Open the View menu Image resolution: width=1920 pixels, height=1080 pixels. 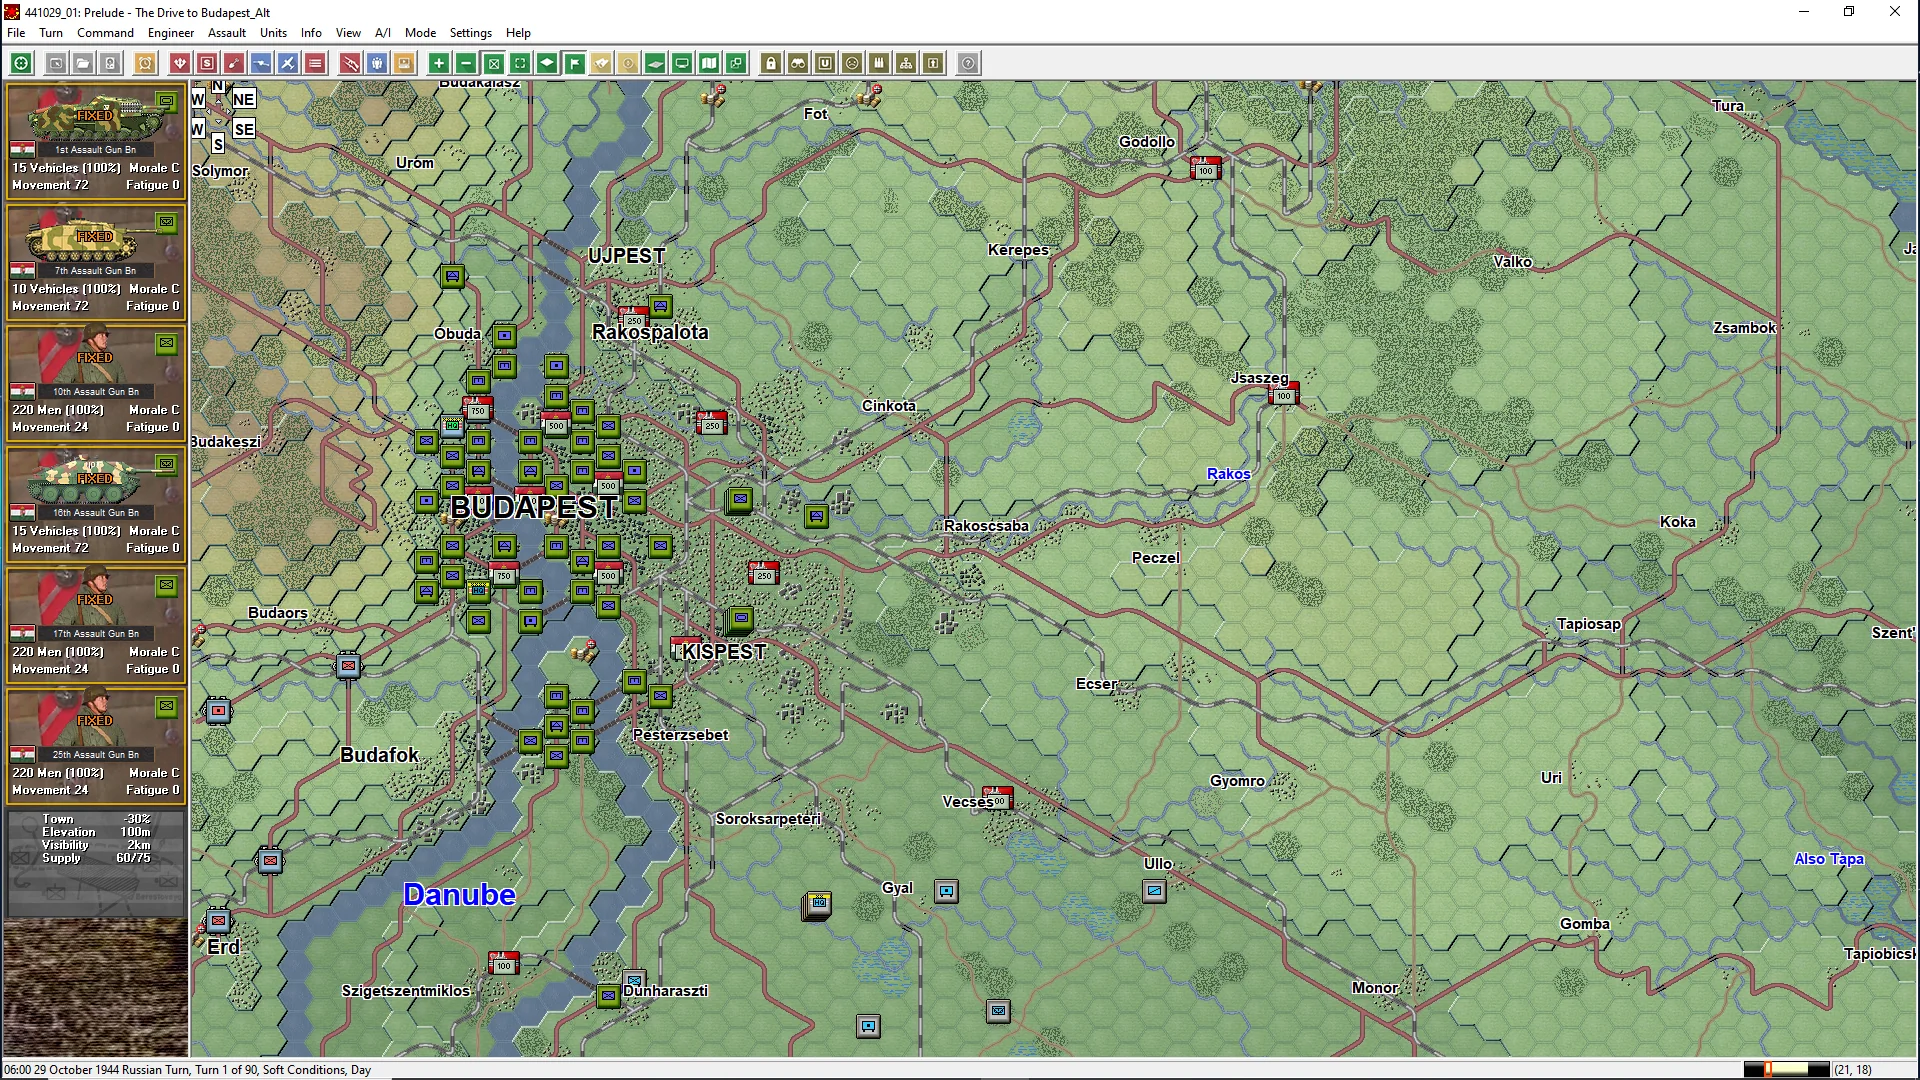(348, 32)
